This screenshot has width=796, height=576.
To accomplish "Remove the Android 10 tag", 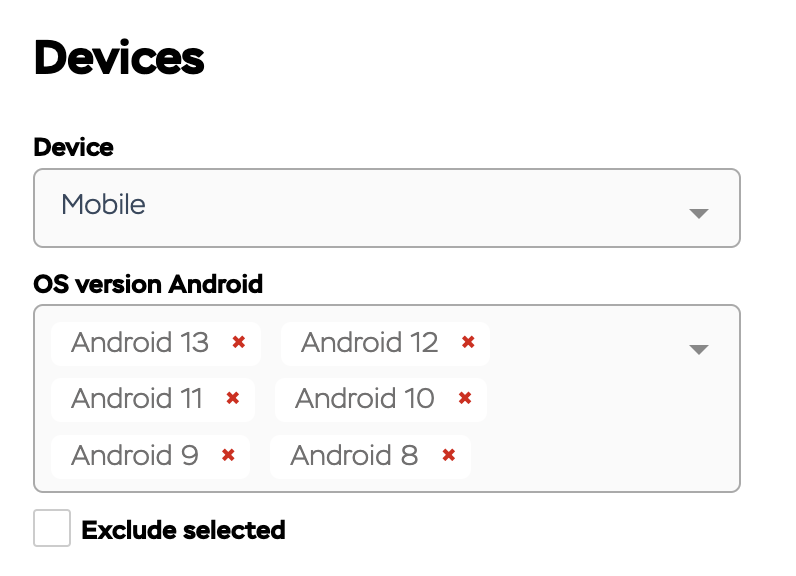I will pyautogui.click(x=465, y=399).
